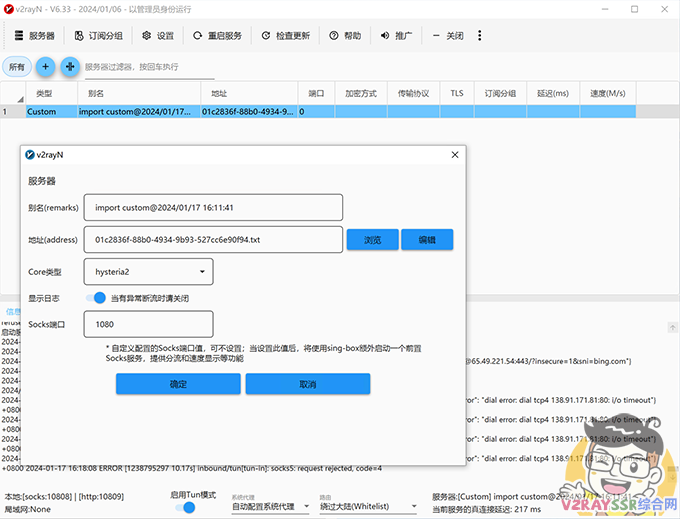Screen dimensions: 680x519
Task: Edit the 别名(remarks) text field
Action: click(x=213, y=208)
